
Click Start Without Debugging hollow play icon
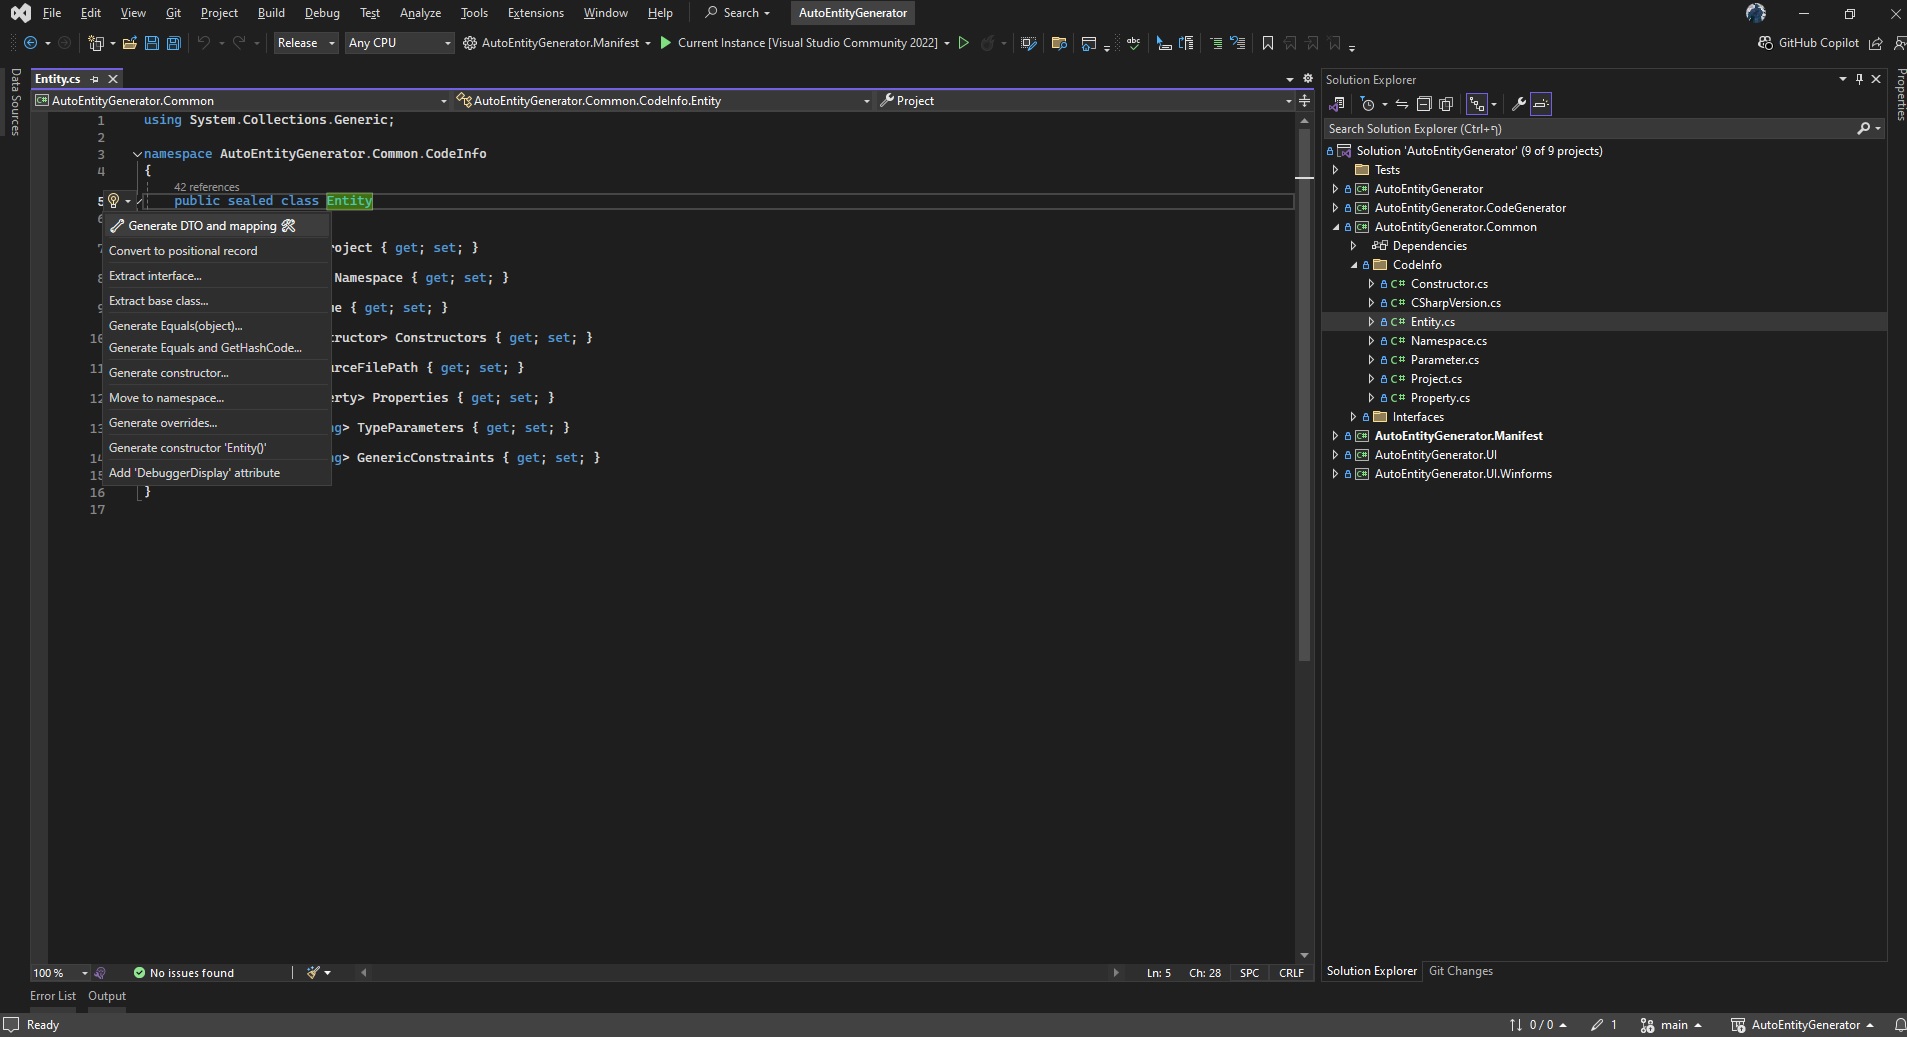pos(964,43)
